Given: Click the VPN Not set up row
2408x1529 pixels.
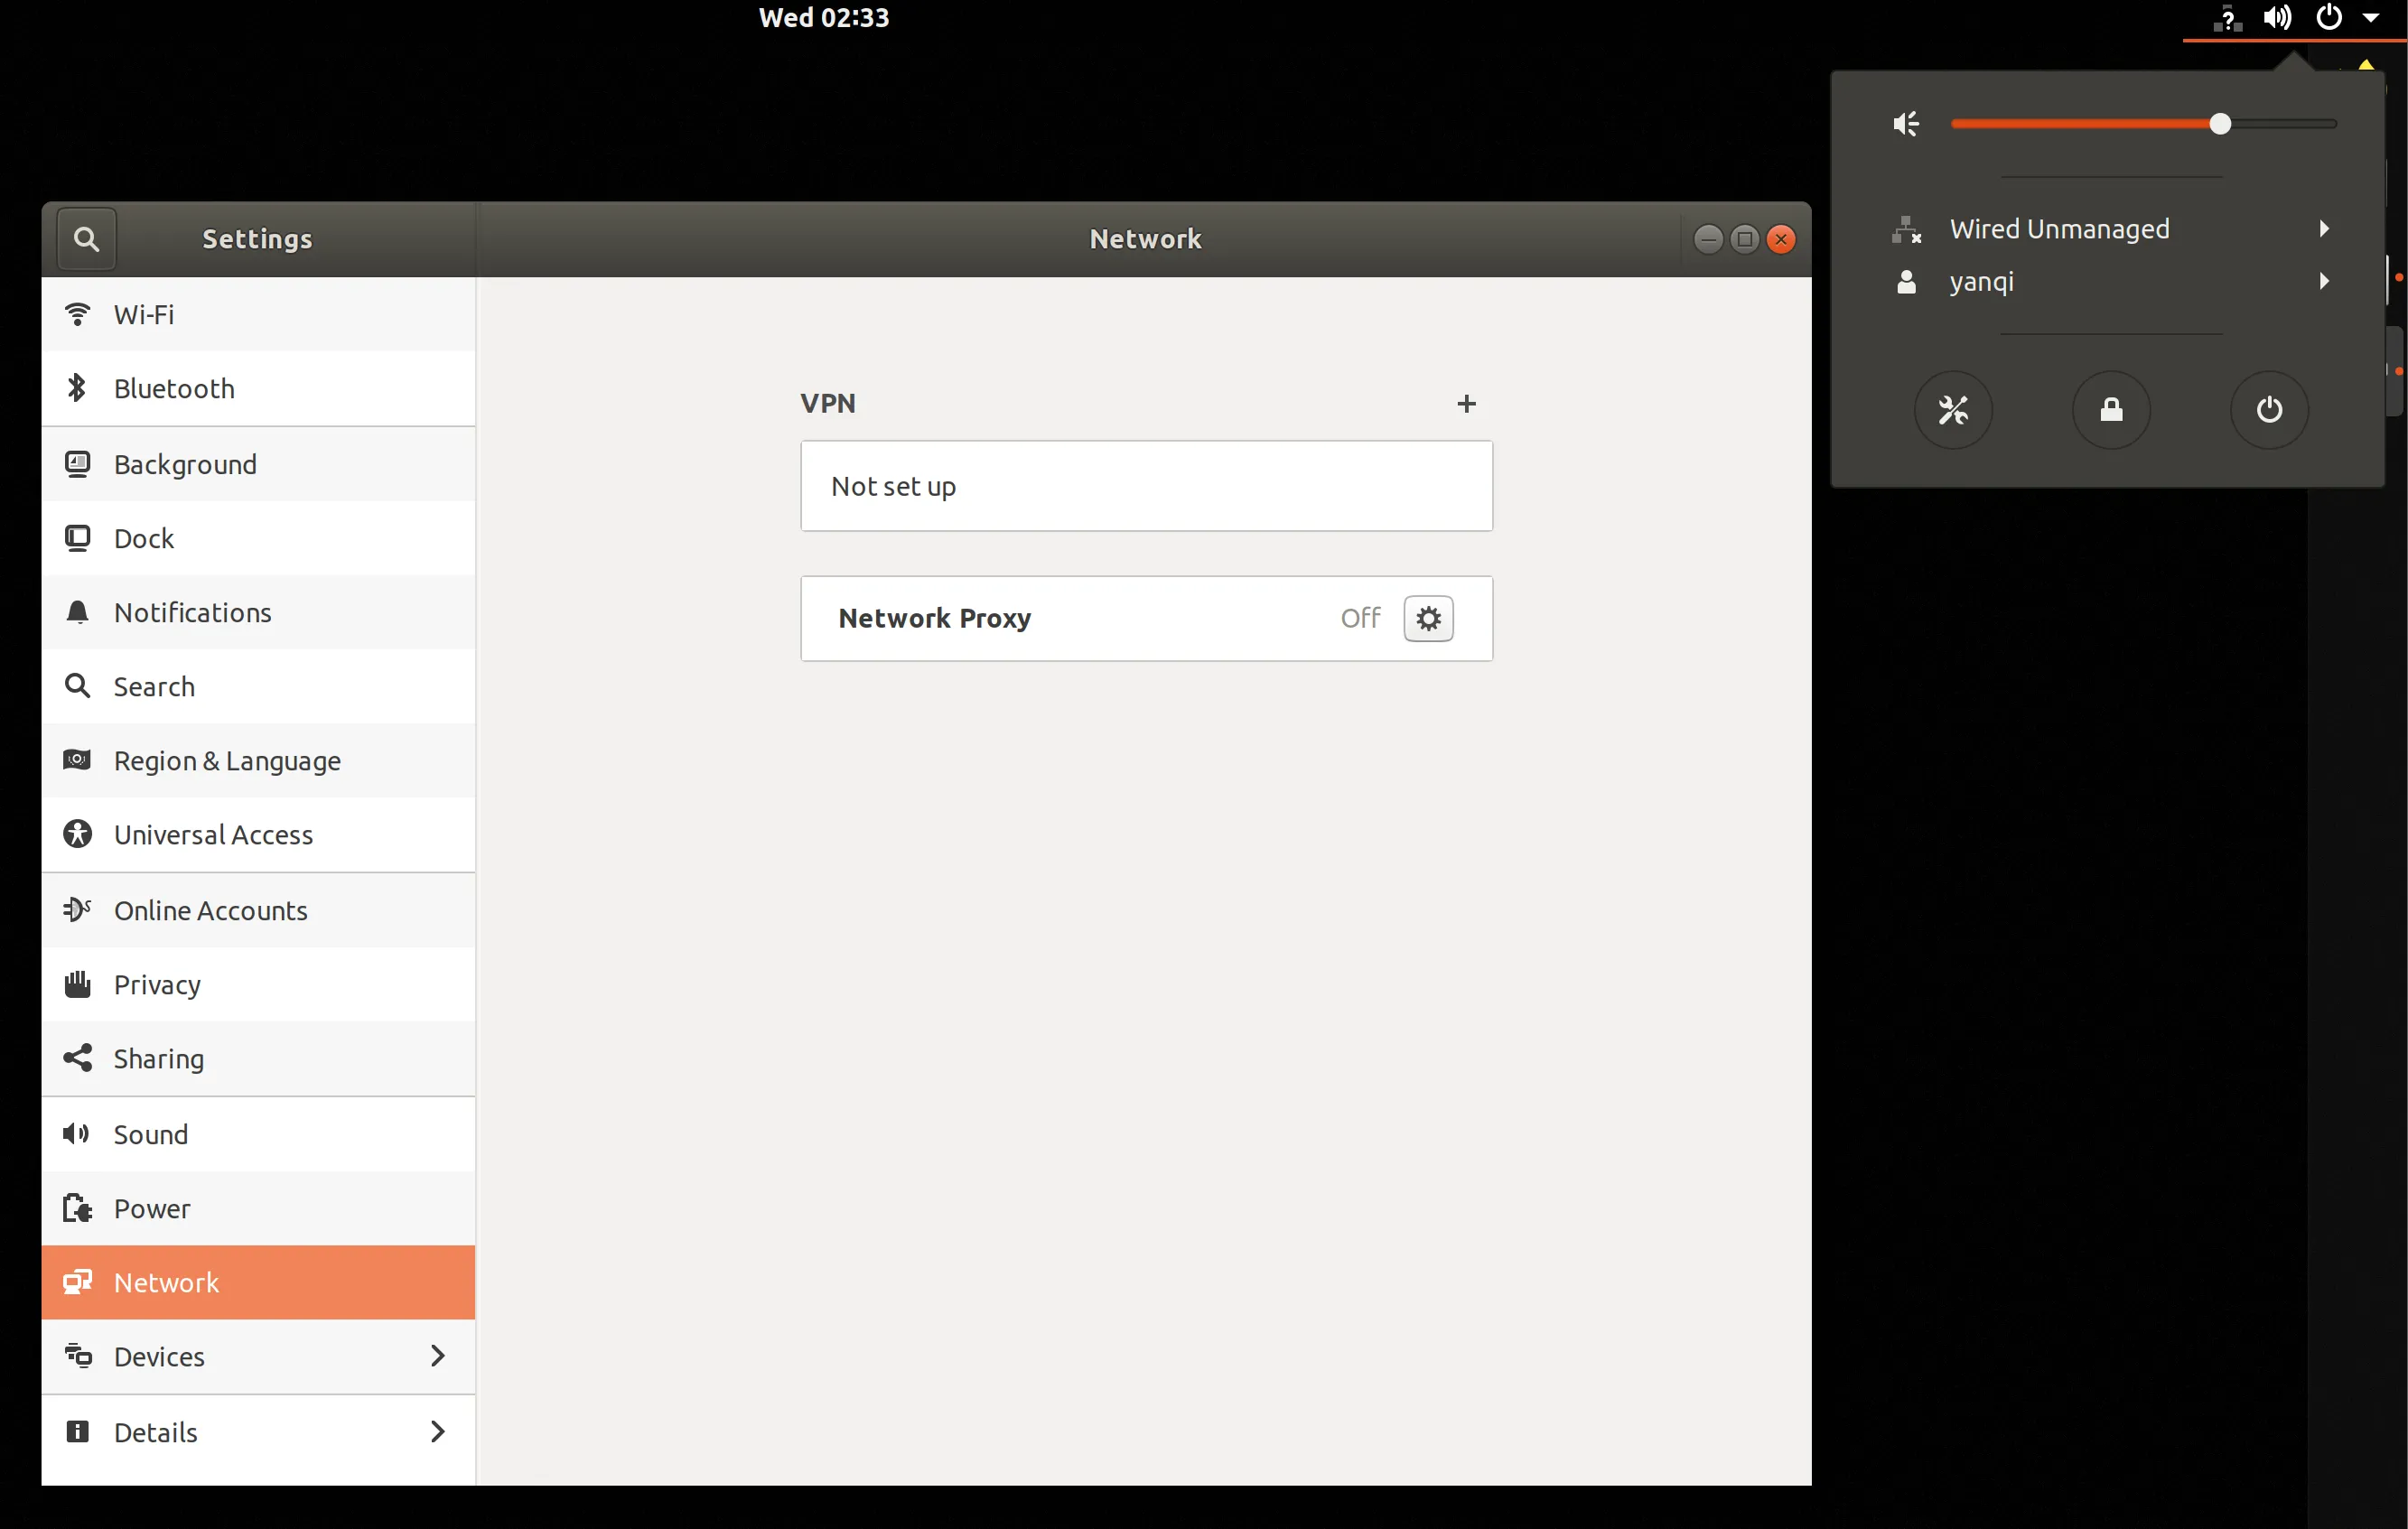Looking at the screenshot, I should click(1146, 486).
